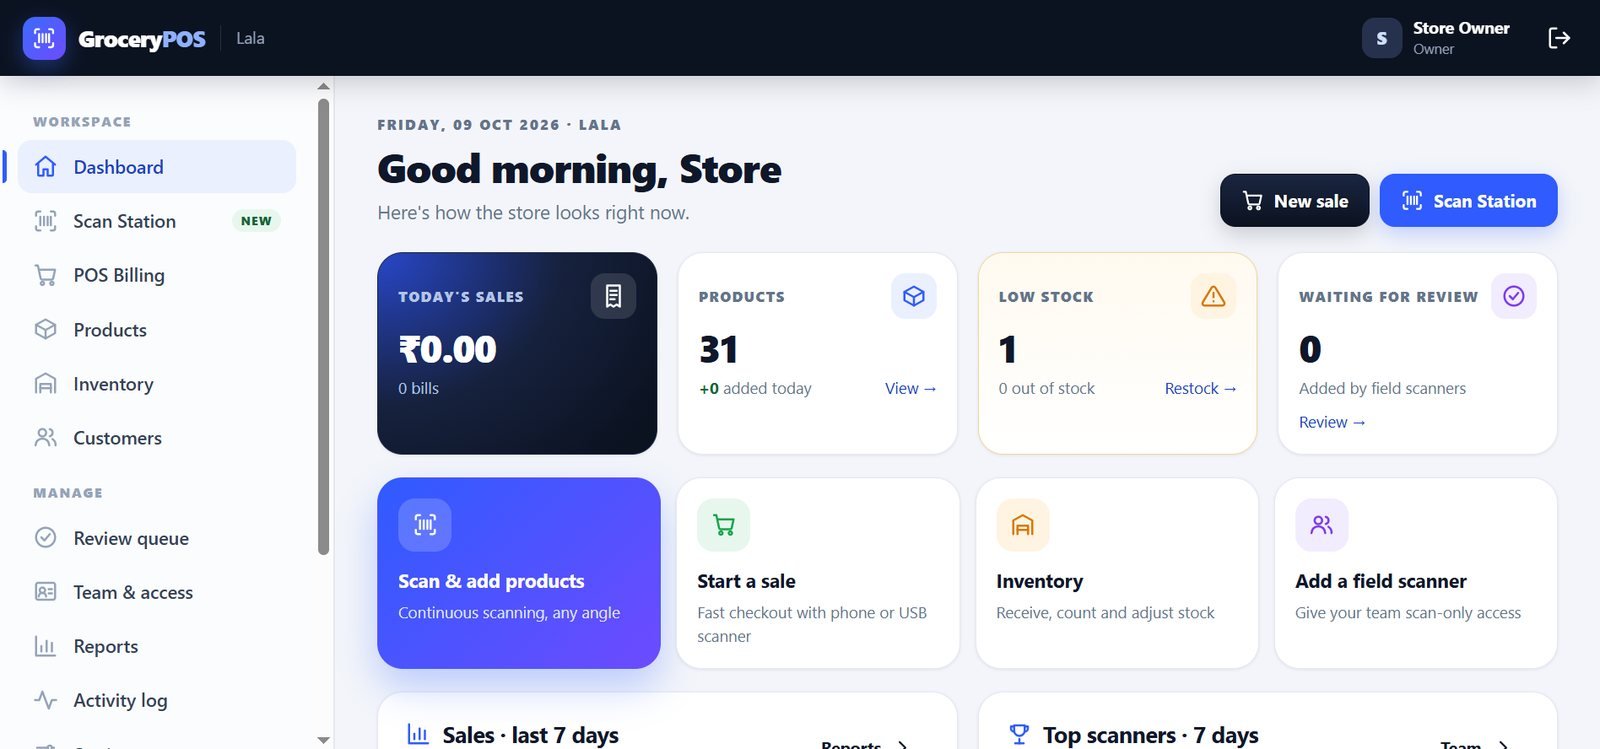Click the POS Billing cart icon
This screenshot has width=1600, height=749.
point(46,275)
